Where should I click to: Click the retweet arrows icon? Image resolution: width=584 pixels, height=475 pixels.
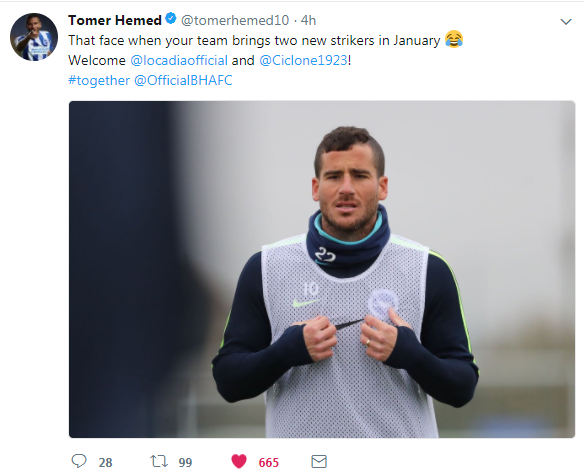pos(159,461)
